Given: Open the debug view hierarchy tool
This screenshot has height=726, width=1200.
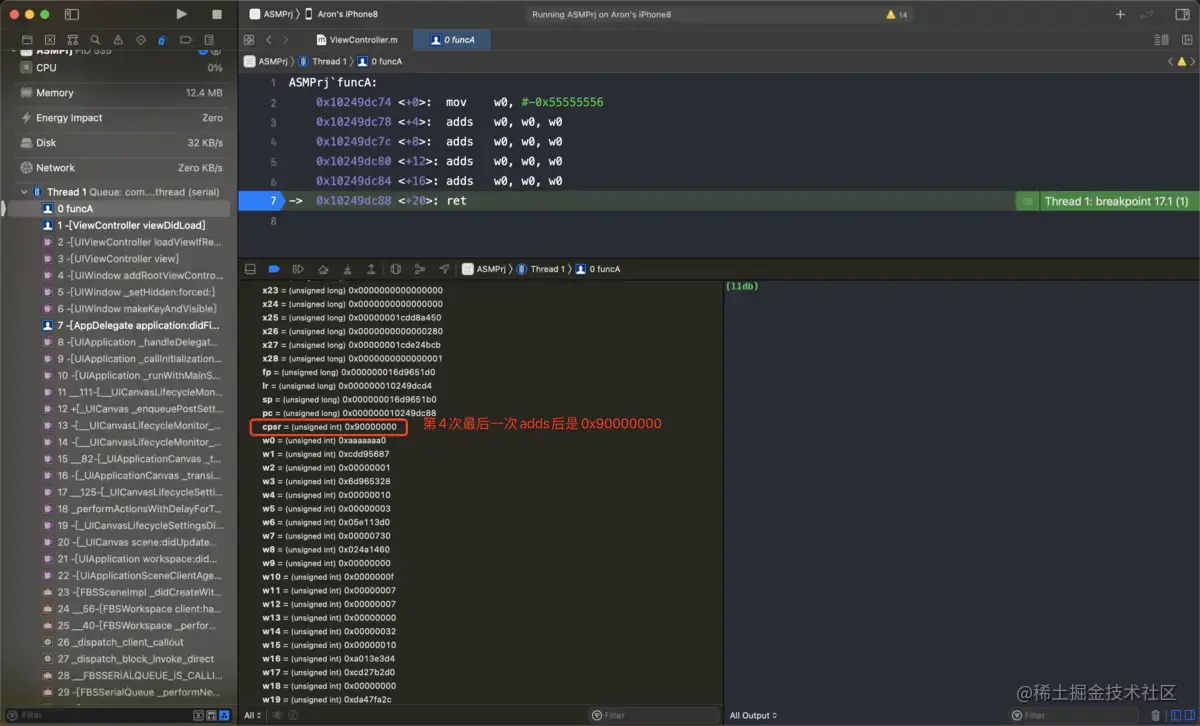Looking at the screenshot, I should coord(396,269).
